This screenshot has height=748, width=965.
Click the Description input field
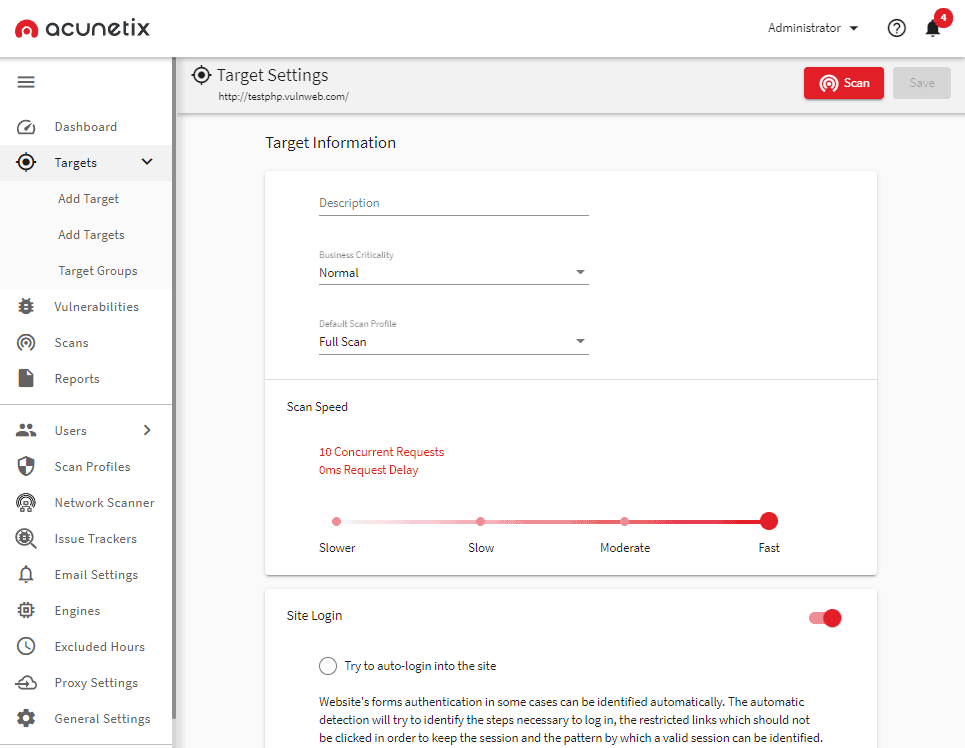point(454,203)
